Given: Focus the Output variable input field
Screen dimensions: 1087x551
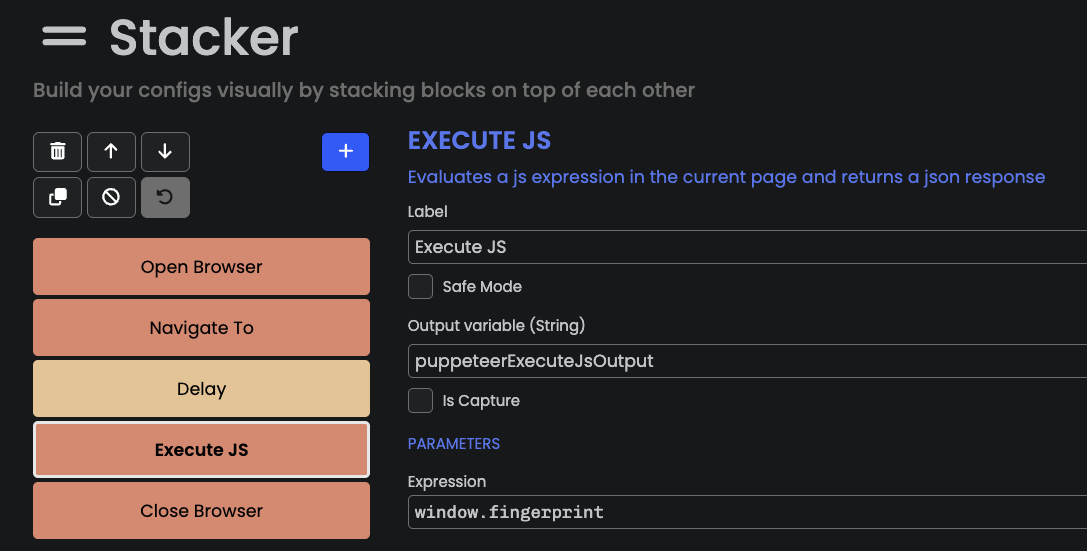Looking at the screenshot, I should click(x=747, y=361).
